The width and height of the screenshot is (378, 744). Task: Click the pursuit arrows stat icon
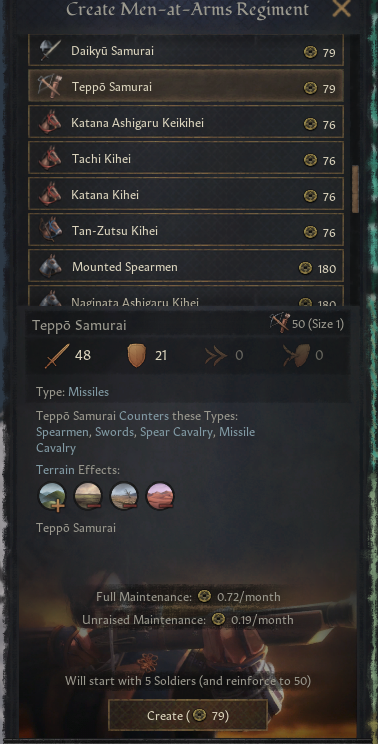[216, 356]
